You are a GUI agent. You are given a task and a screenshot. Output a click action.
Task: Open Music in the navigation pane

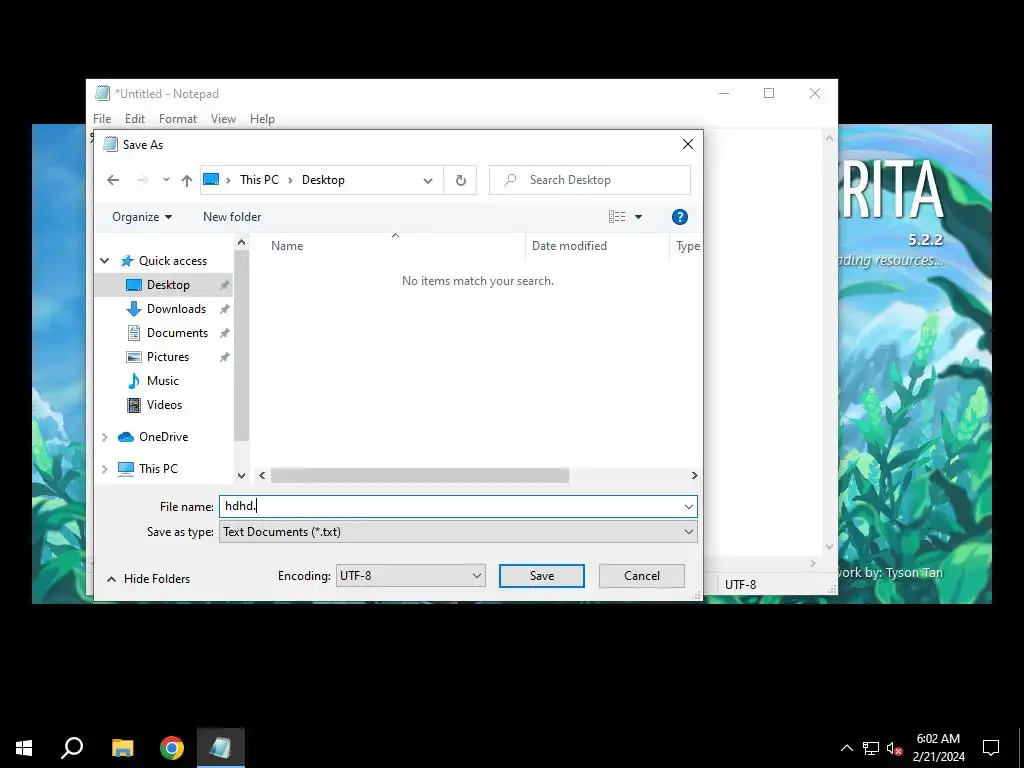tap(163, 381)
